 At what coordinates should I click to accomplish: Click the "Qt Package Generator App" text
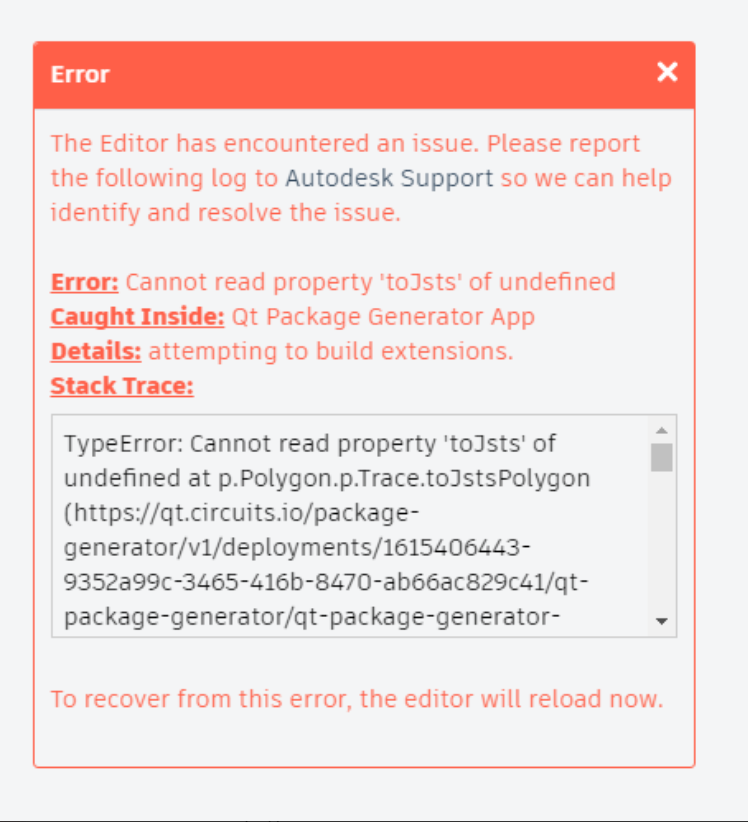click(x=383, y=317)
